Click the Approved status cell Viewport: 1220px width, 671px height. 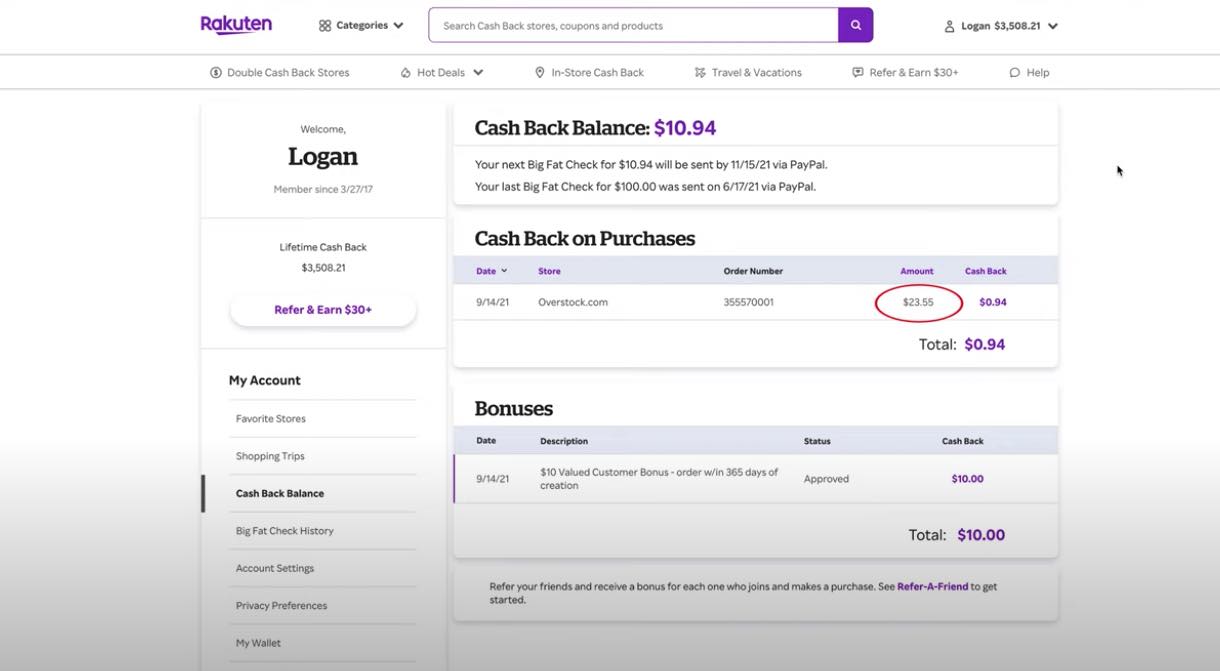tap(826, 479)
